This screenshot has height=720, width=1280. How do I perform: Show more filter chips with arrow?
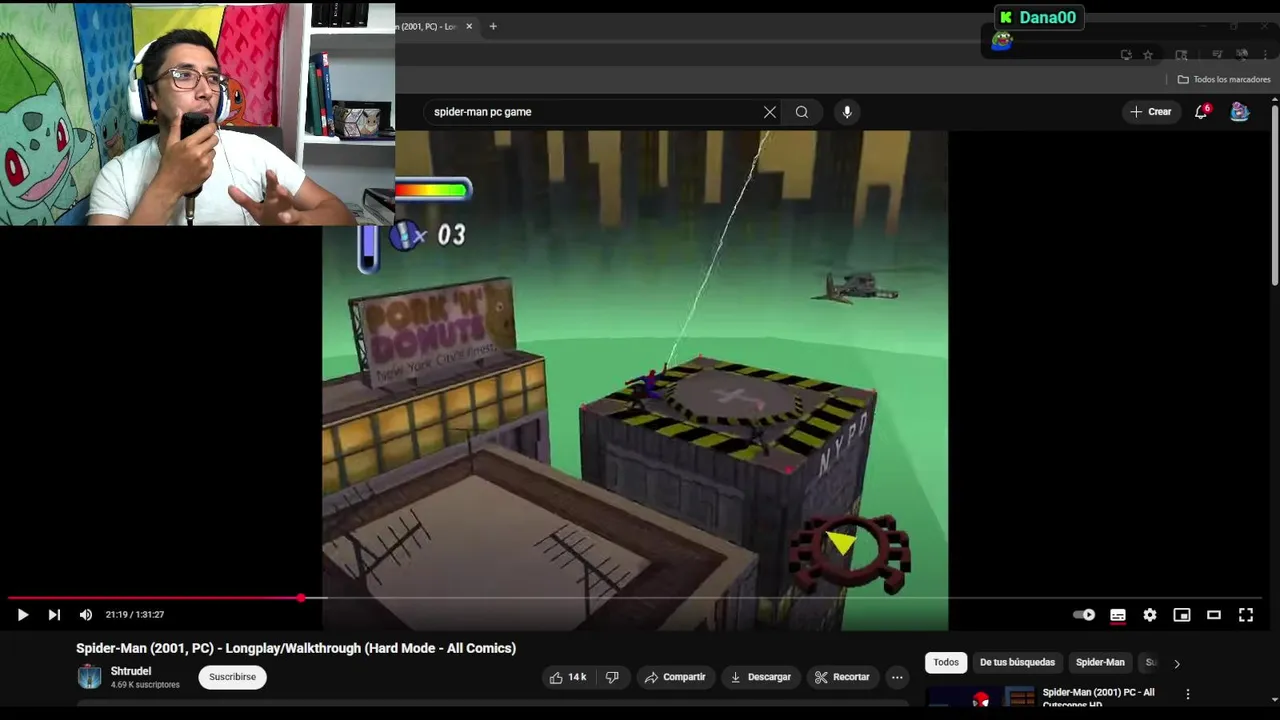pyautogui.click(x=1177, y=663)
